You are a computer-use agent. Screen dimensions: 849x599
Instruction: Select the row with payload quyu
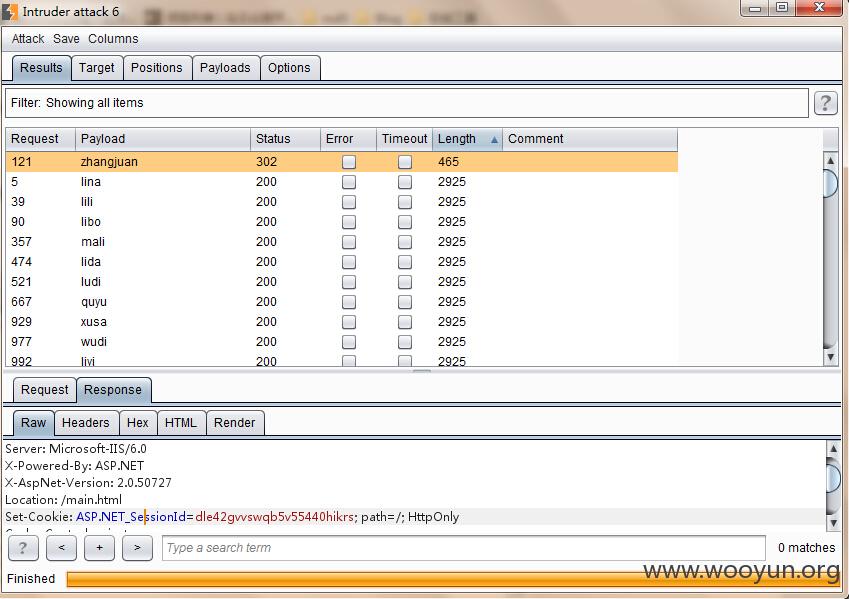(x=342, y=302)
